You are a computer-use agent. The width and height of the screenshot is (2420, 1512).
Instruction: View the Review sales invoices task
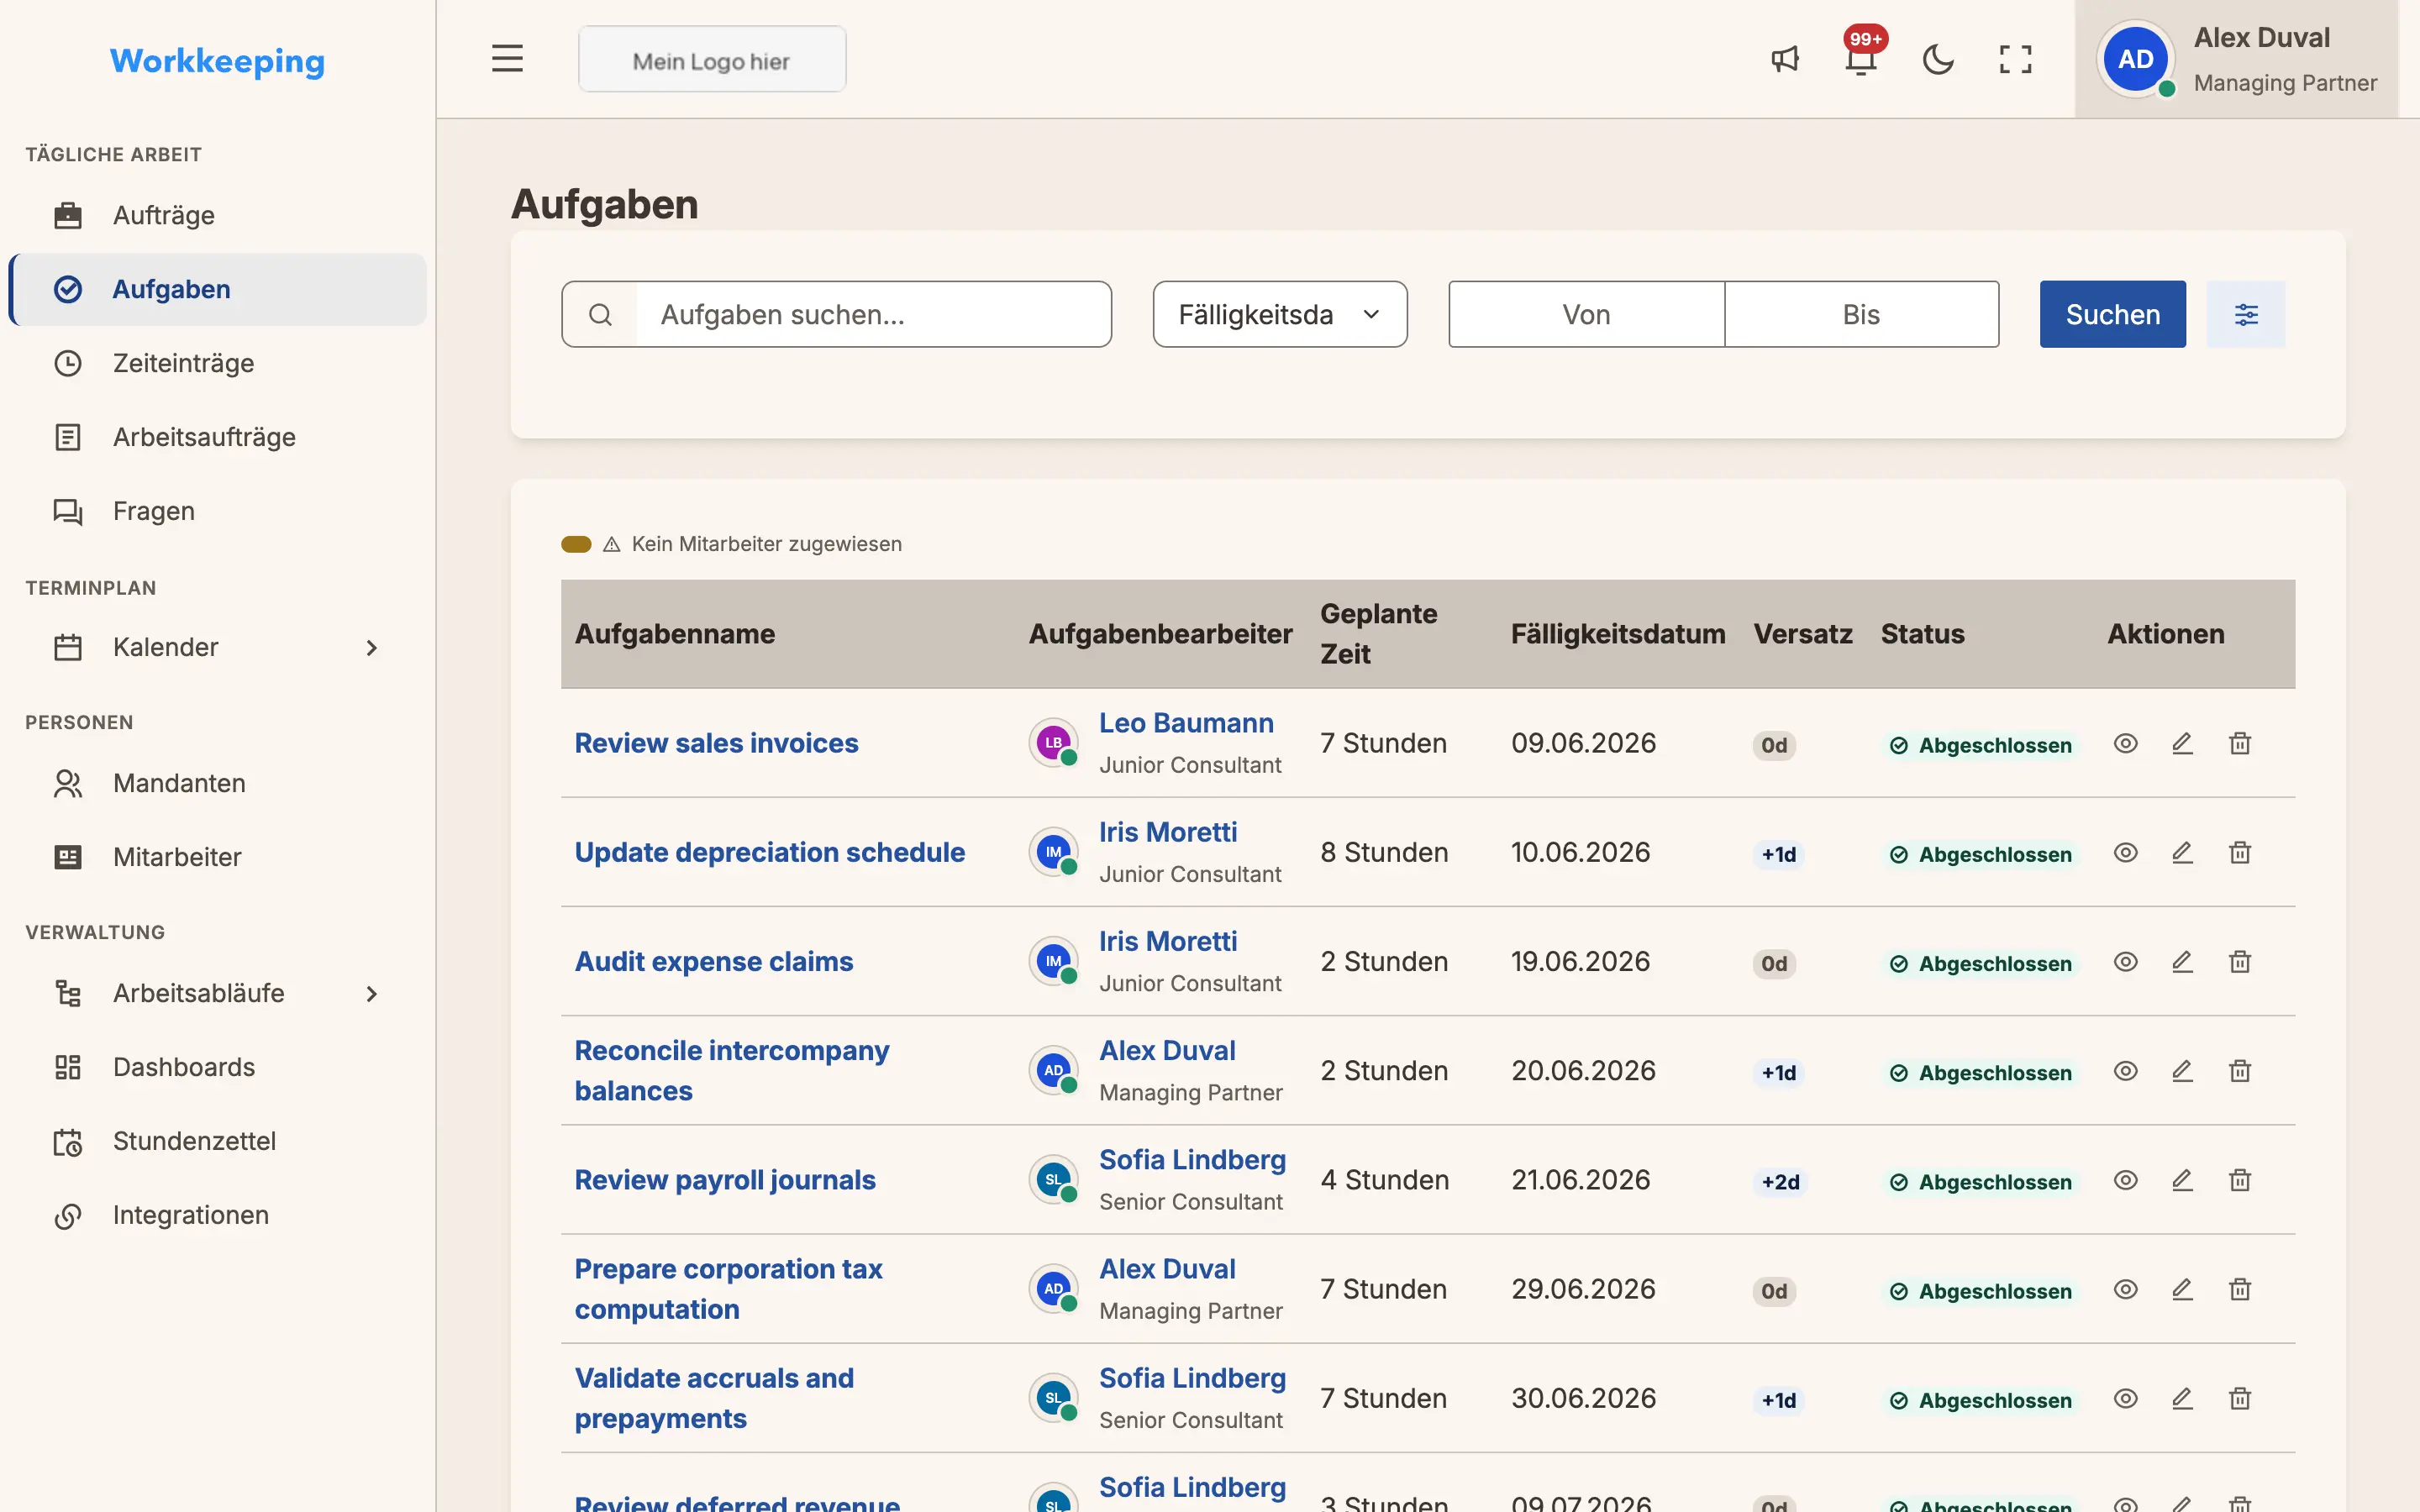(2126, 743)
